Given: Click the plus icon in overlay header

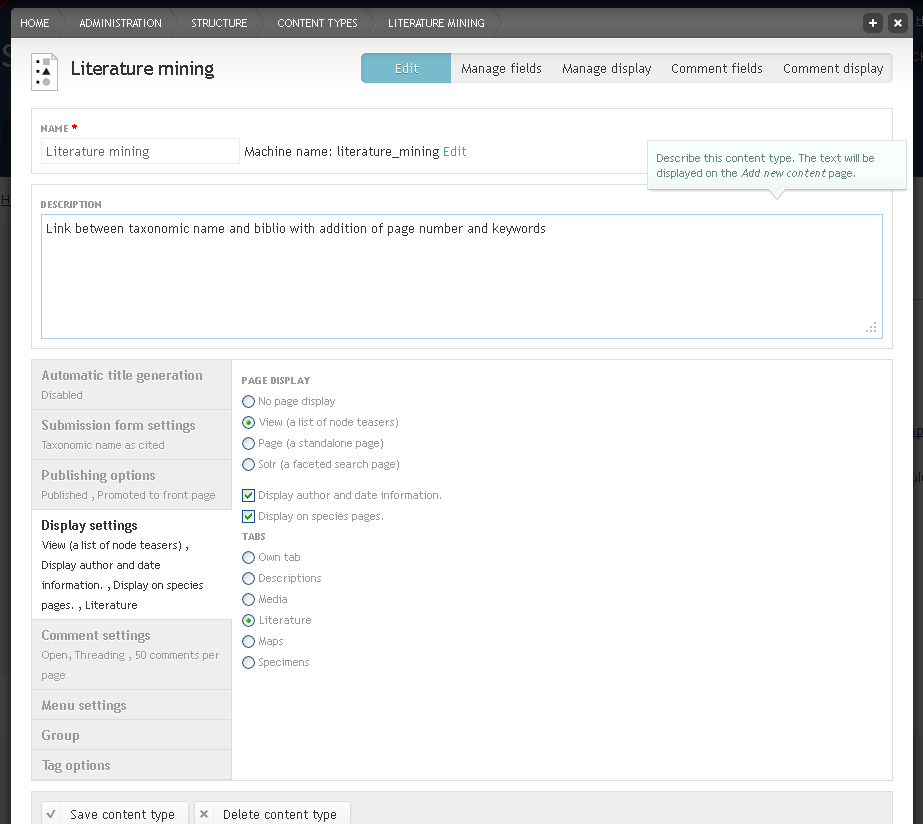Looking at the screenshot, I should pyautogui.click(x=873, y=23).
